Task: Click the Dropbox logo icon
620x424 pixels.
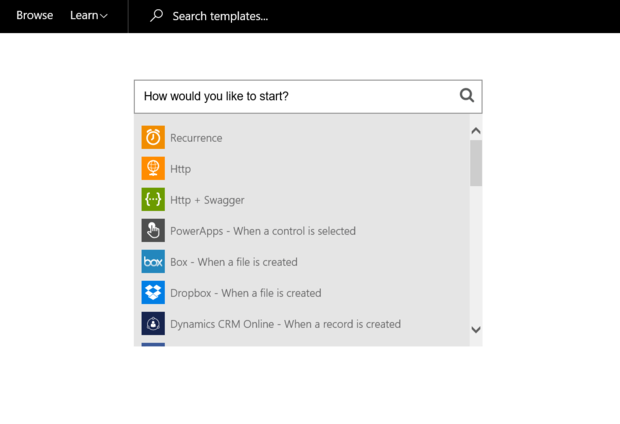Action: (153, 292)
